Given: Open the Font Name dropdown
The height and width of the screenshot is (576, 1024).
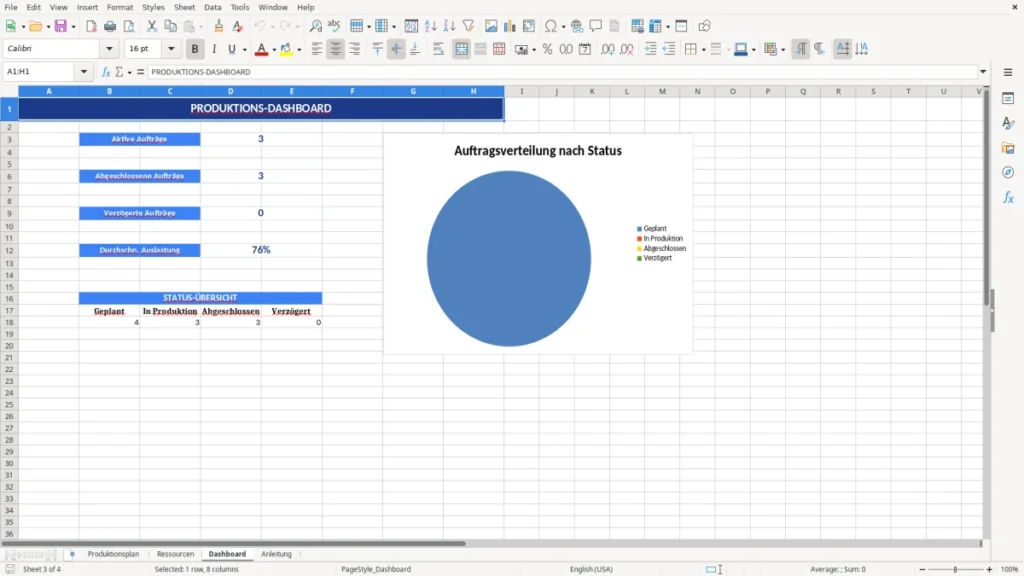Looking at the screenshot, I should pos(109,48).
